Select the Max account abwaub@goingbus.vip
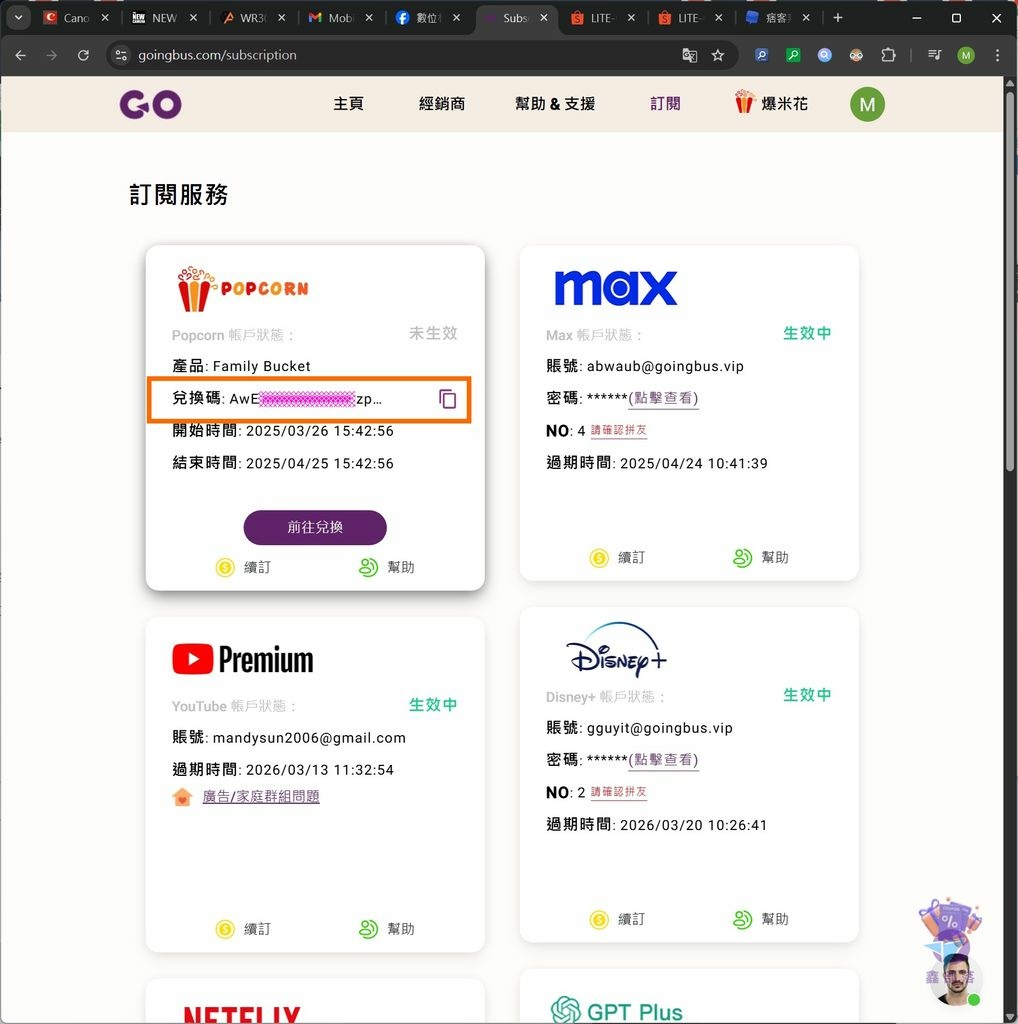The height and width of the screenshot is (1024, 1018). [665, 366]
